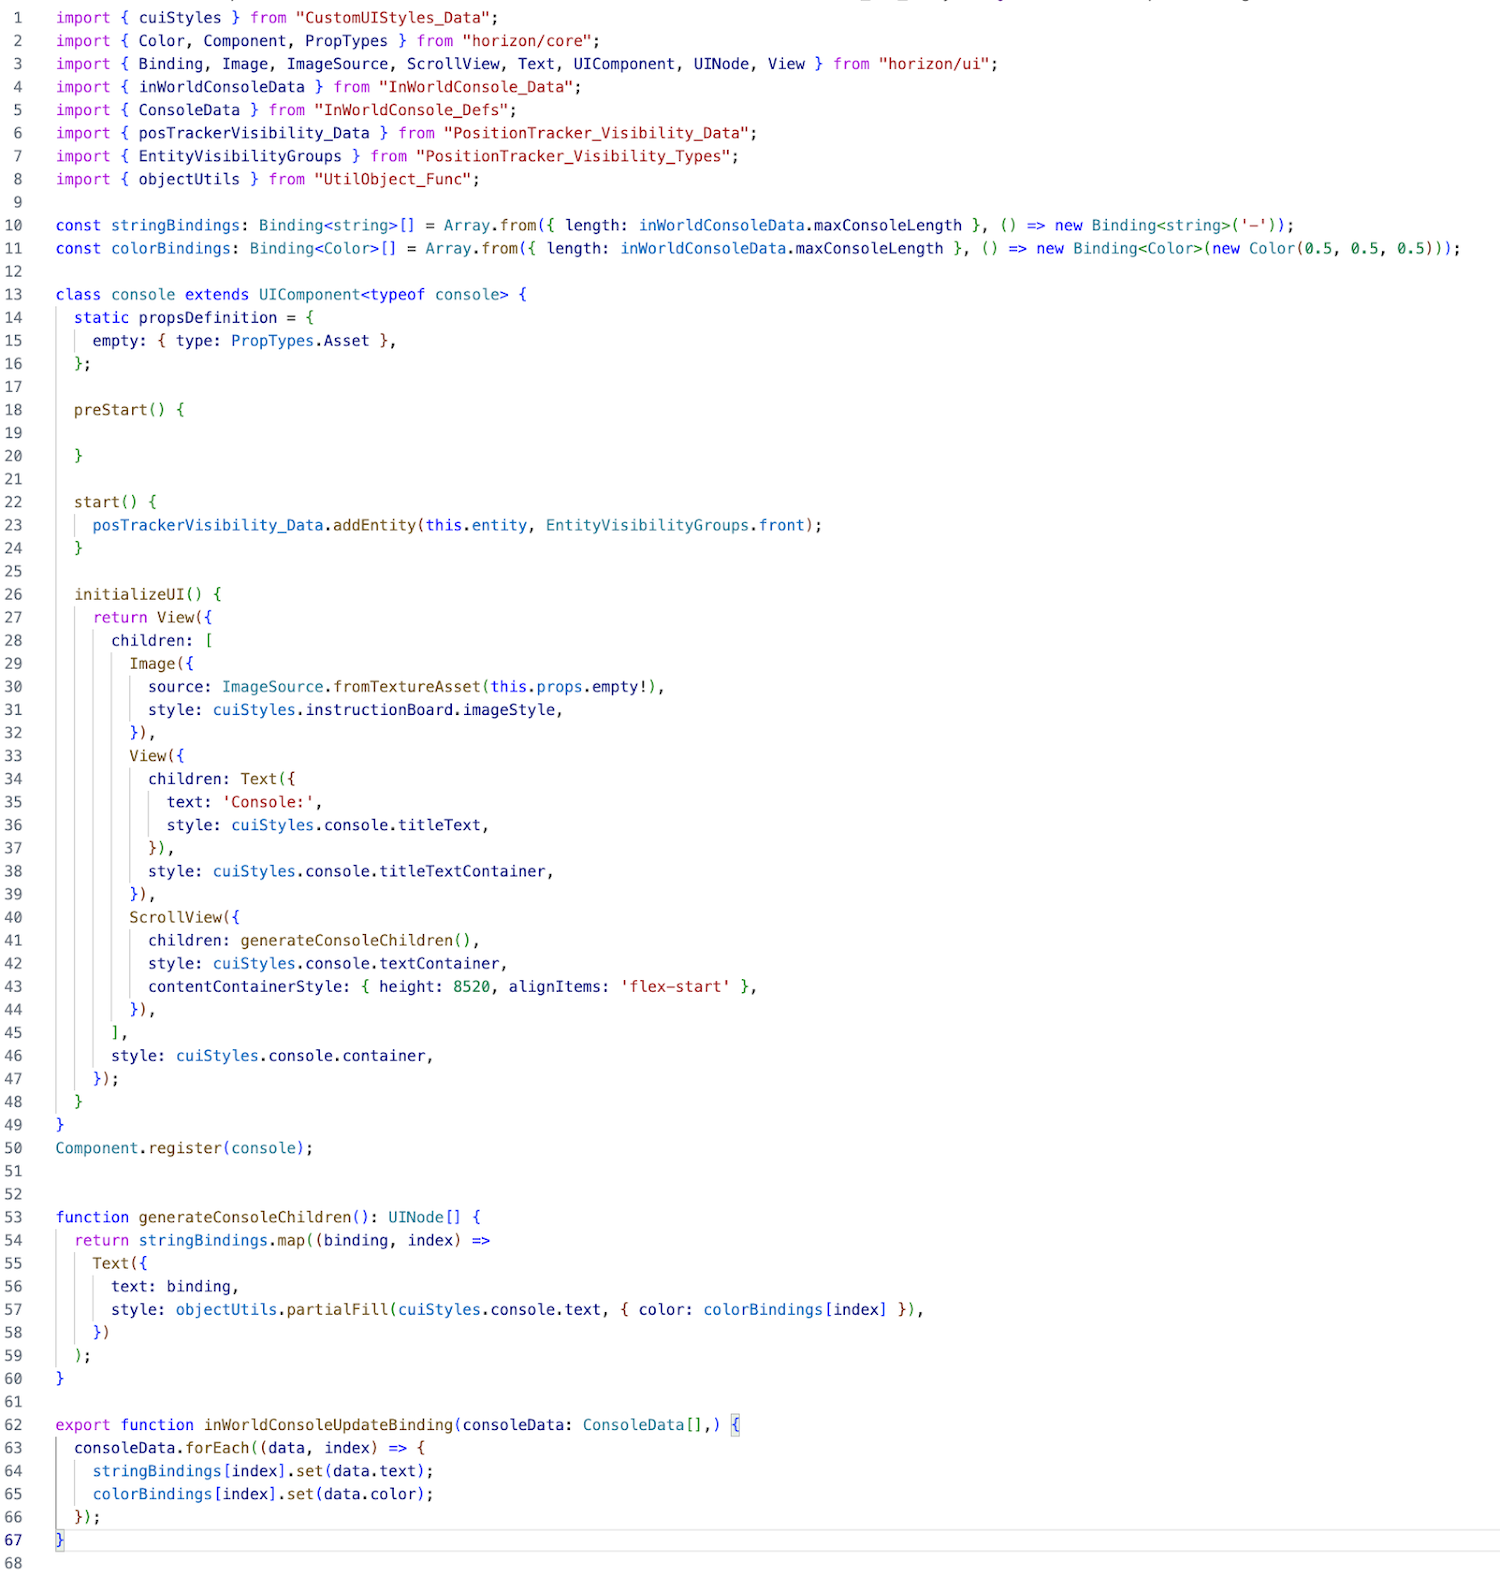Click line number 68 in the gutter
Image resolution: width=1500 pixels, height=1576 pixels.
tap(13, 1563)
